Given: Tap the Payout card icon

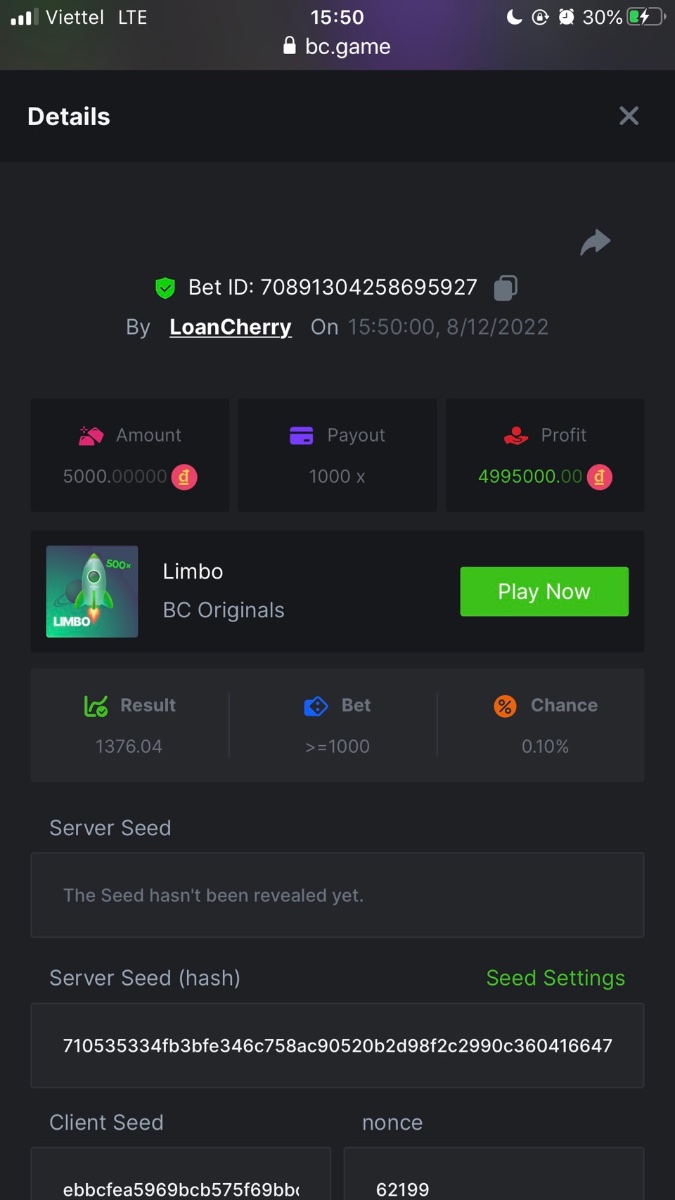Looking at the screenshot, I should (x=301, y=435).
